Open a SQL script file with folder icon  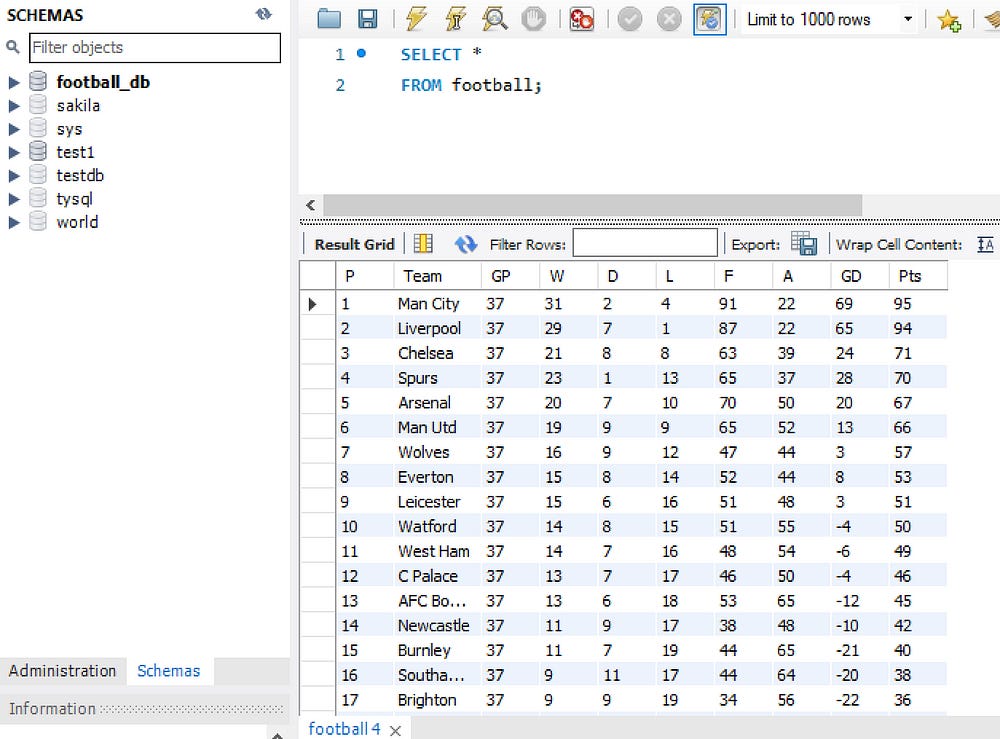coord(329,19)
